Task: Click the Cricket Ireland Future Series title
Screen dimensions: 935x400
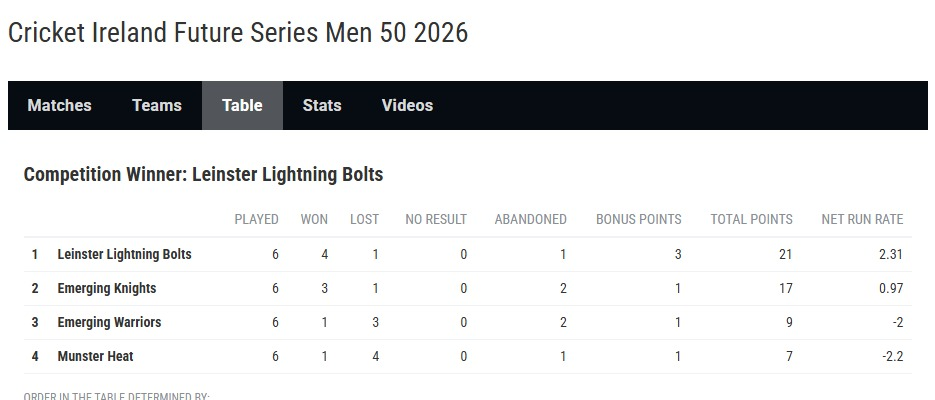Action: tap(238, 33)
